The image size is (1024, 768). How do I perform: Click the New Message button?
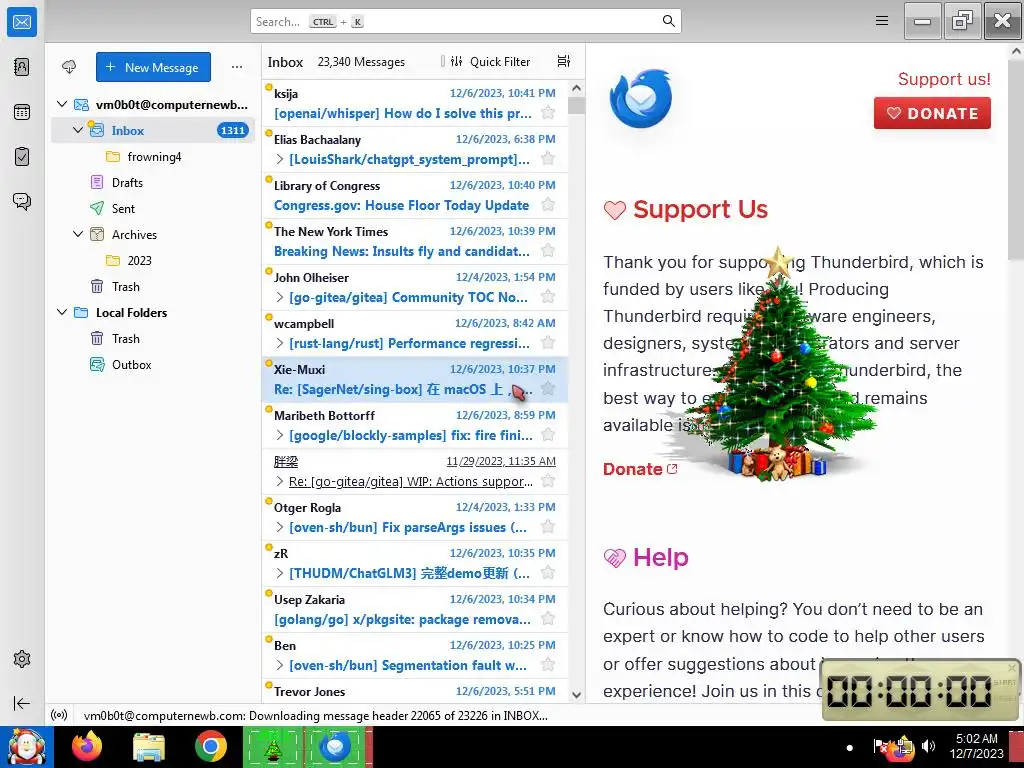153,67
